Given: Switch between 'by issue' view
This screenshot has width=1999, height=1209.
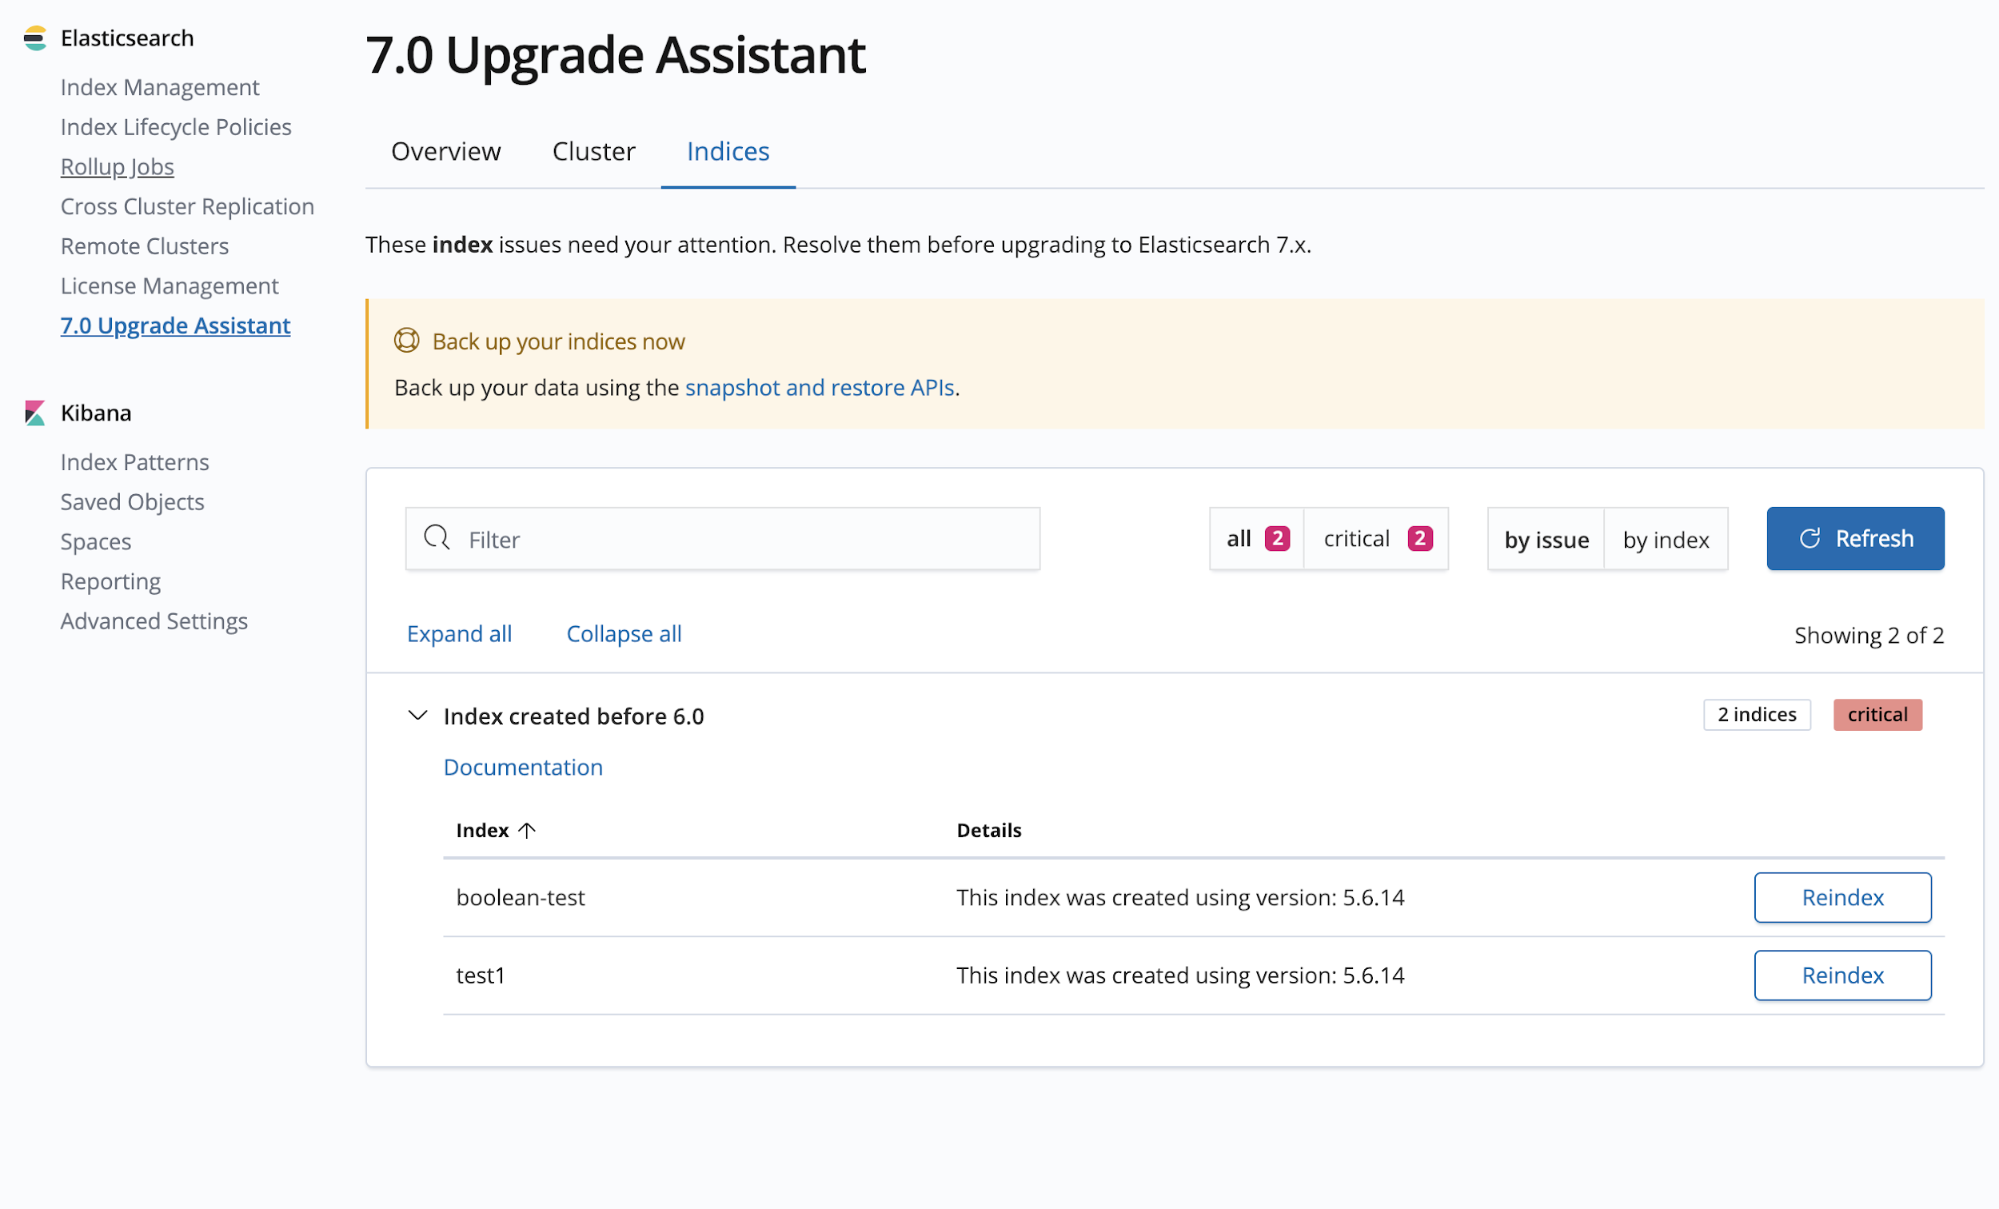Looking at the screenshot, I should [1545, 540].
